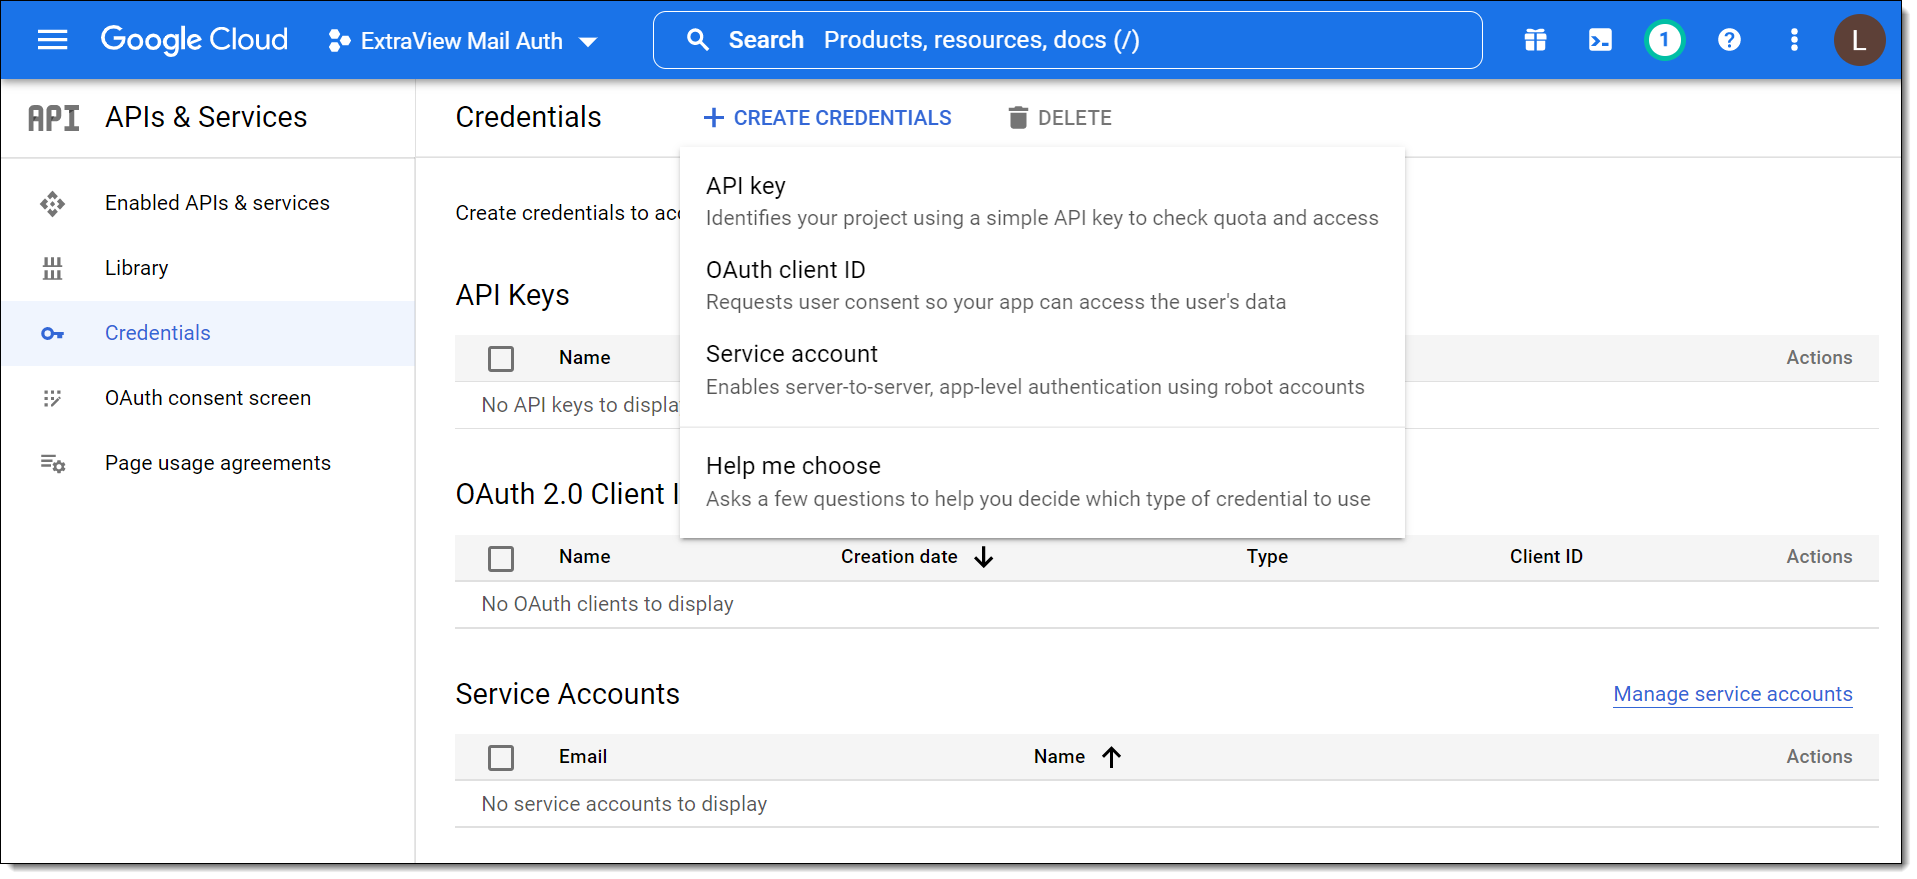The image size is (1917, 879).
Task: Choose Service account option
Action: pos(1042,369)
